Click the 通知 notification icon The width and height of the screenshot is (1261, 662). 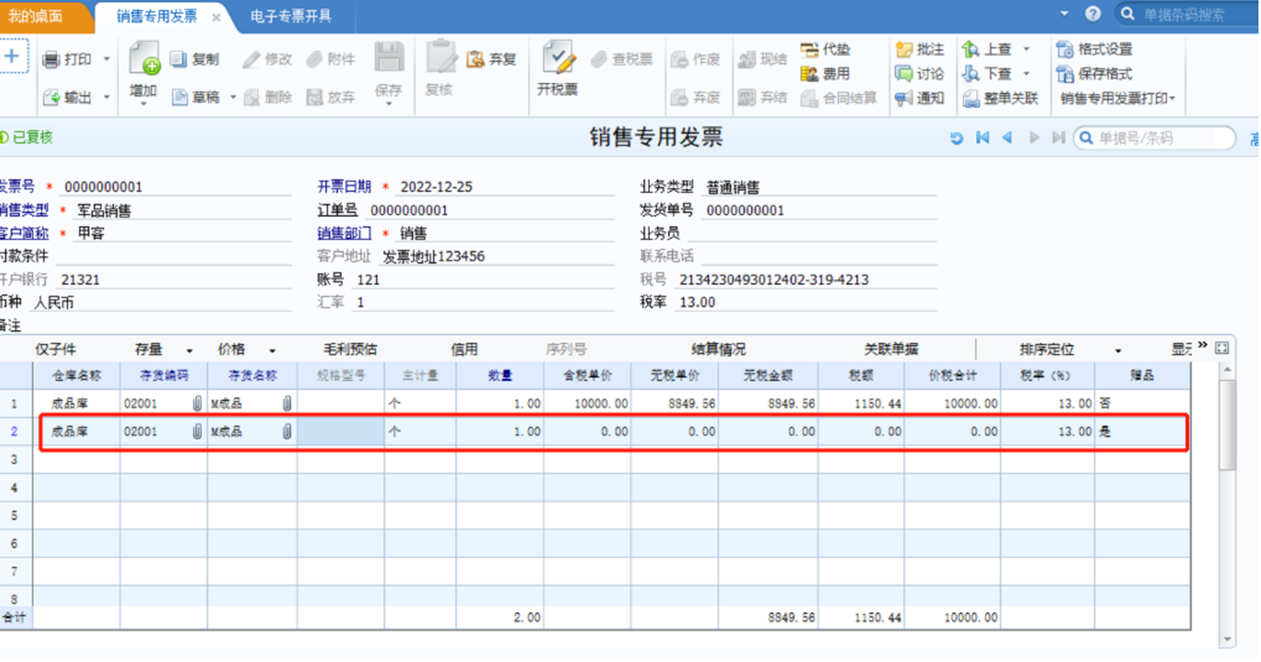[904, 97]
